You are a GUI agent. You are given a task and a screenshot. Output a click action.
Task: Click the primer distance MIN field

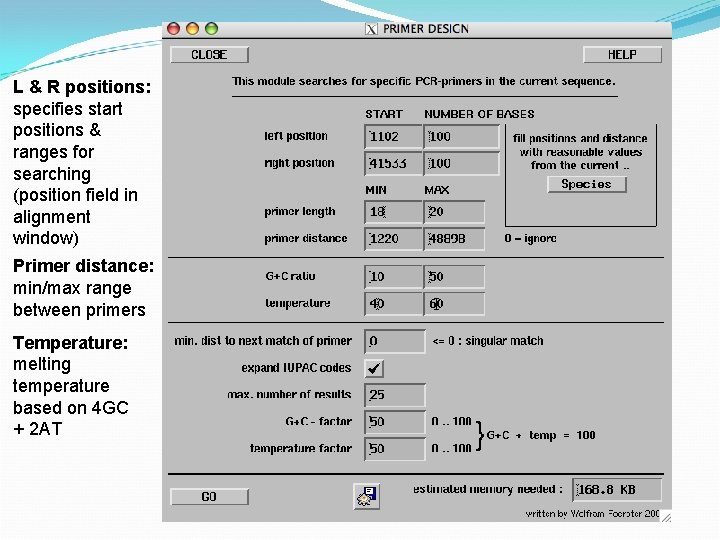click(393, 239)
